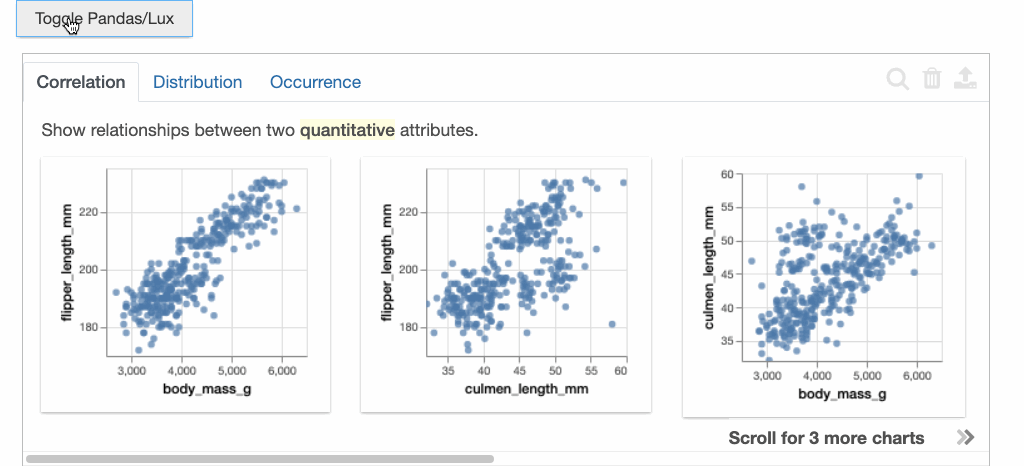1024x466 pixels.
Task: Open the Correlation tab
Action: (81, 82)
